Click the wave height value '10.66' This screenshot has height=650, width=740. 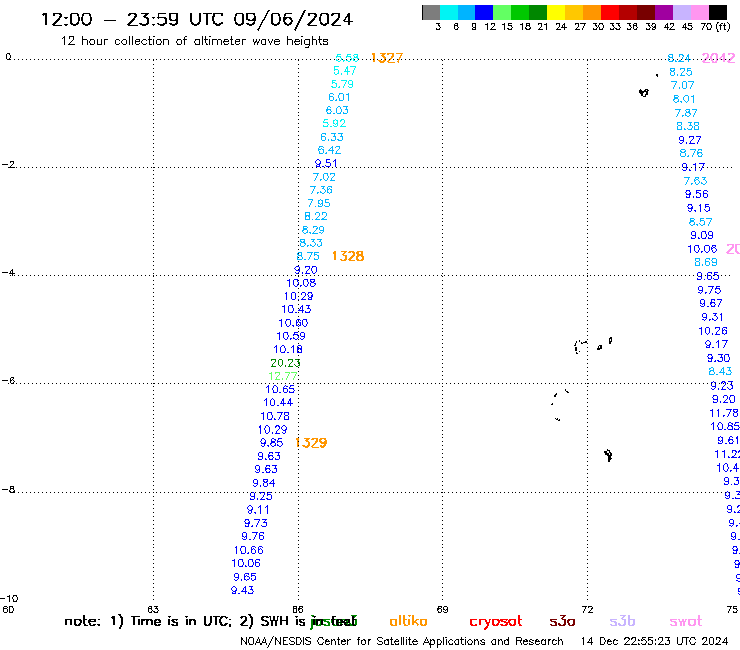[249, 550]
